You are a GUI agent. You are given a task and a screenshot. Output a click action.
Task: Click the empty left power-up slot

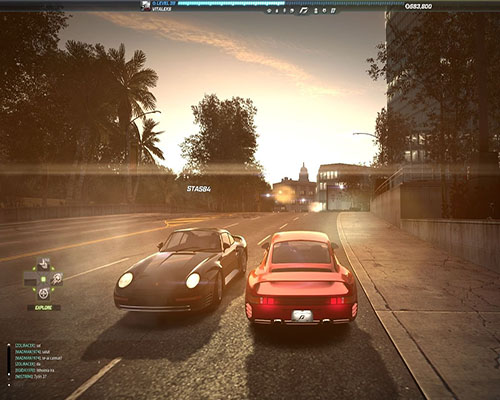click(x=30, y=279)
